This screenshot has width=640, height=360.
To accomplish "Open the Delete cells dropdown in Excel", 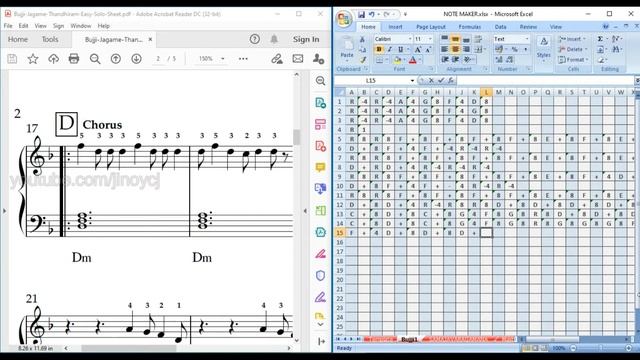I will [573, 49].
